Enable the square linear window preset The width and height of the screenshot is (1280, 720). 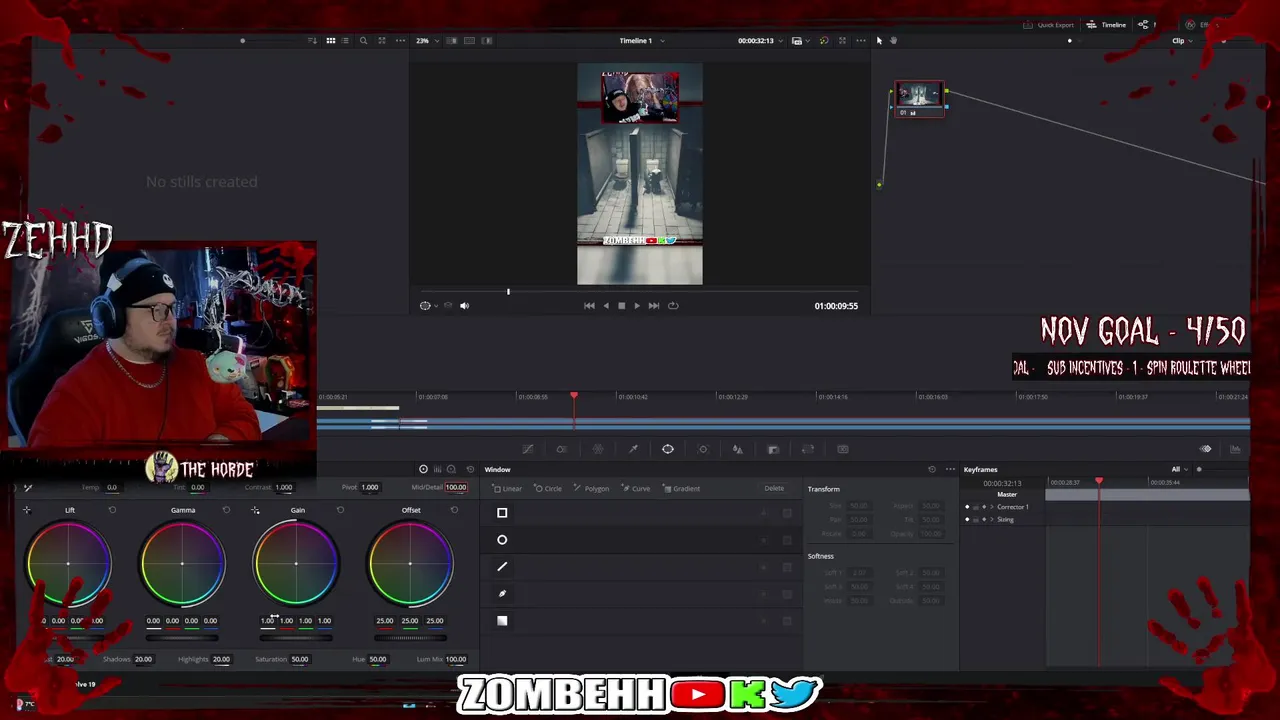click(x=502, y=513)
